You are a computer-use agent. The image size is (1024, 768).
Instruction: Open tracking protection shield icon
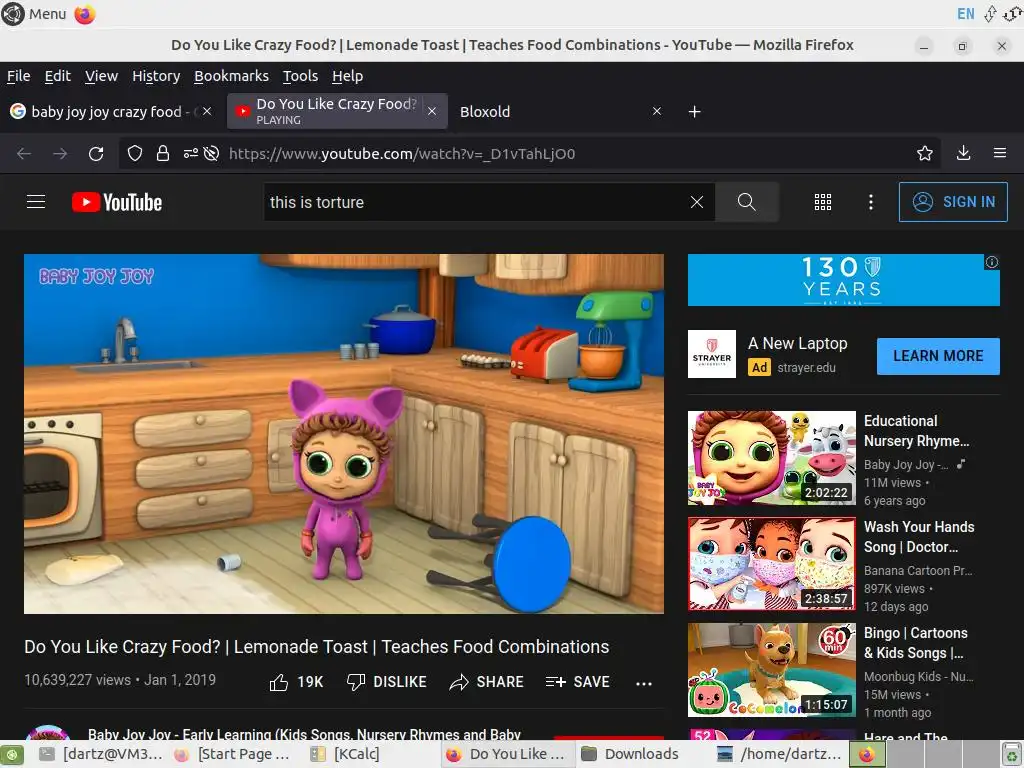135,153
